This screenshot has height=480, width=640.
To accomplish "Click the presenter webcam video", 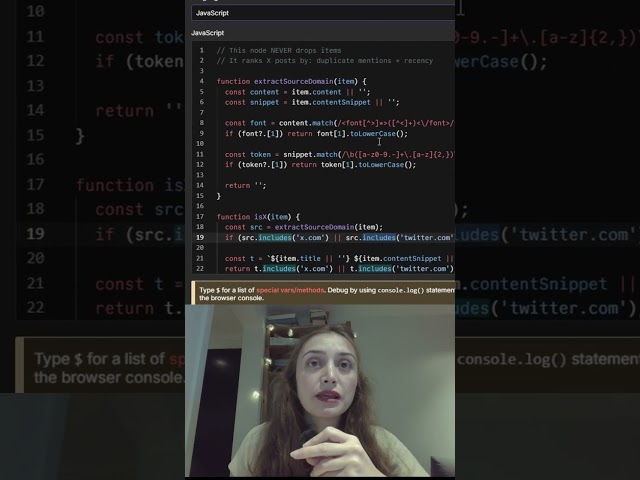I will pos(320,391).
